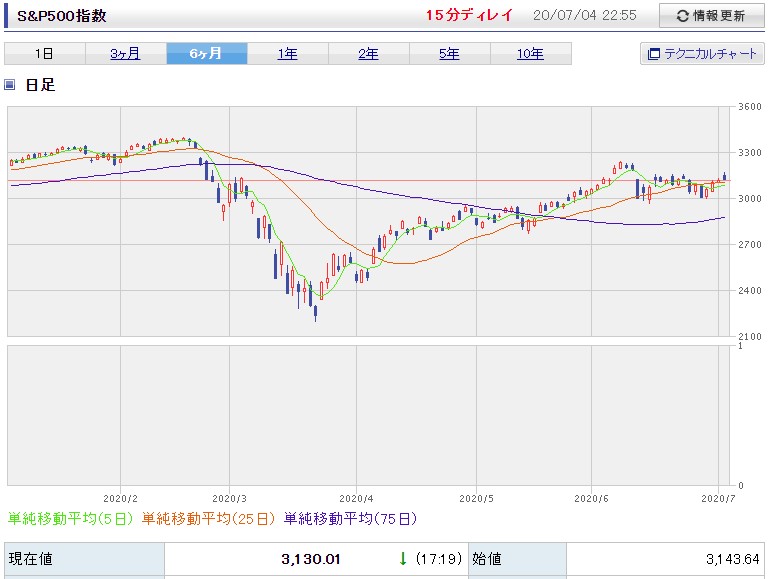Click the 情報更新 refresh button
This screenshot has height=579, width=769.
711,16
